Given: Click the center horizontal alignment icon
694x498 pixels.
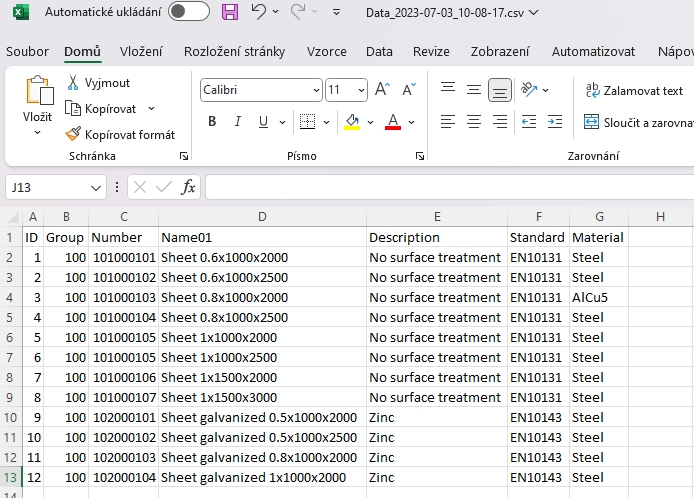Looking at the screenshot, I should point(474,122).
